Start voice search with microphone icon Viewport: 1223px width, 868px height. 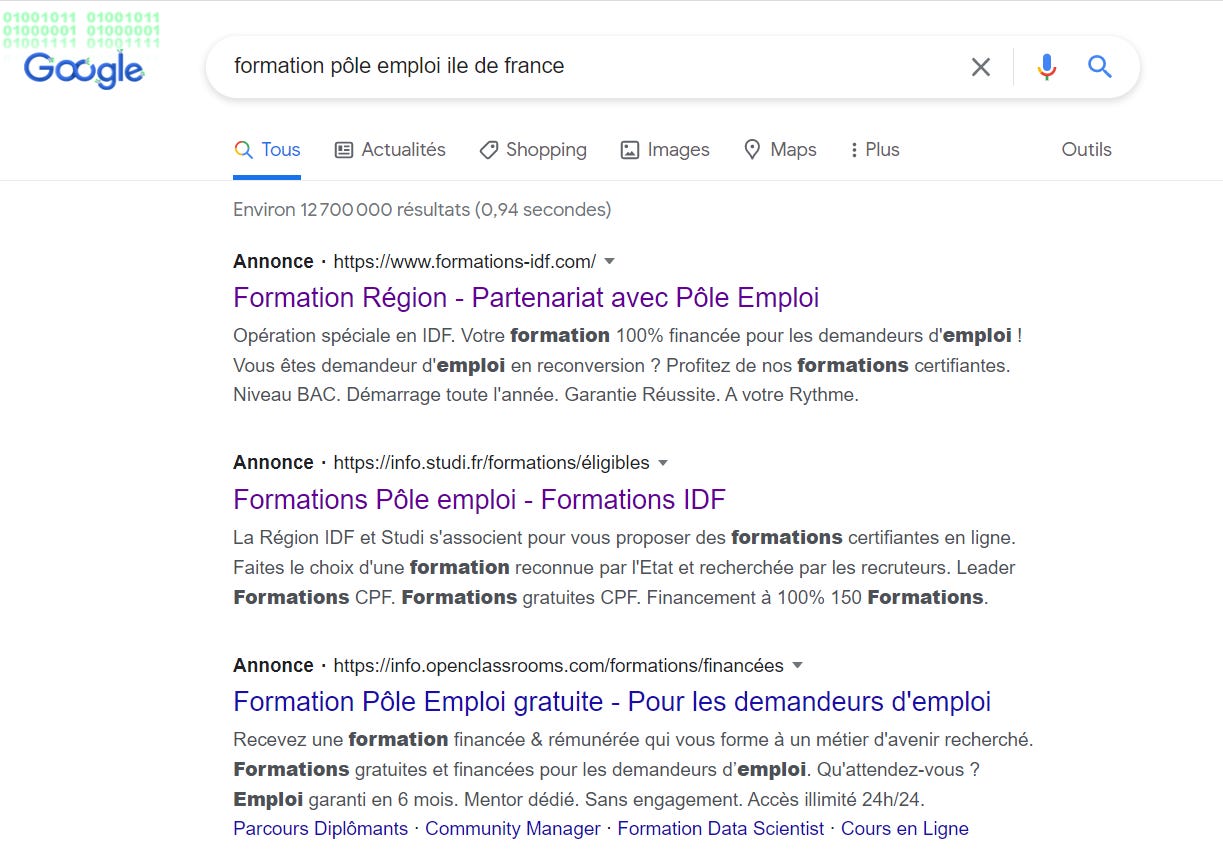pos(1046,67)
